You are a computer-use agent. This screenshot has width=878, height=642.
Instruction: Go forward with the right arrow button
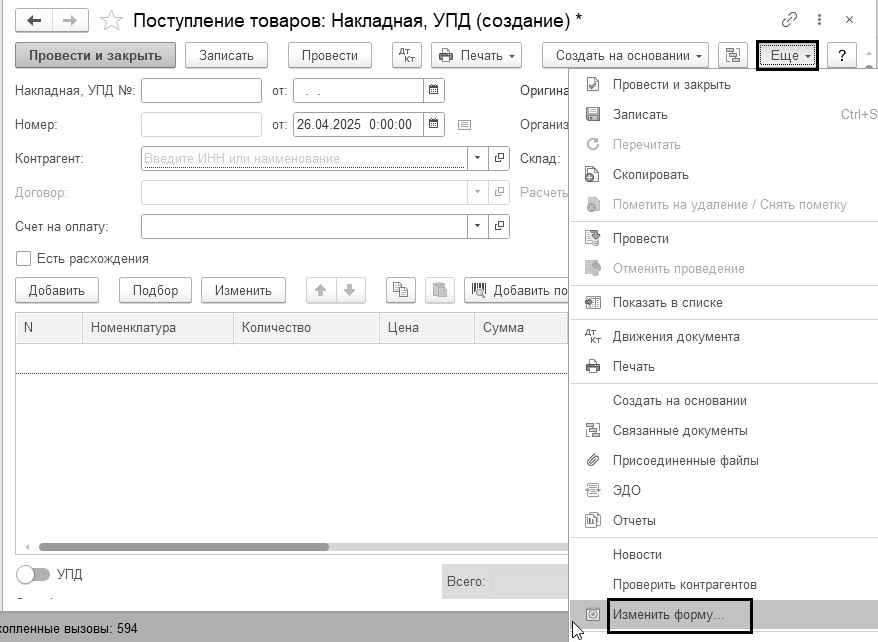[70, 21]
